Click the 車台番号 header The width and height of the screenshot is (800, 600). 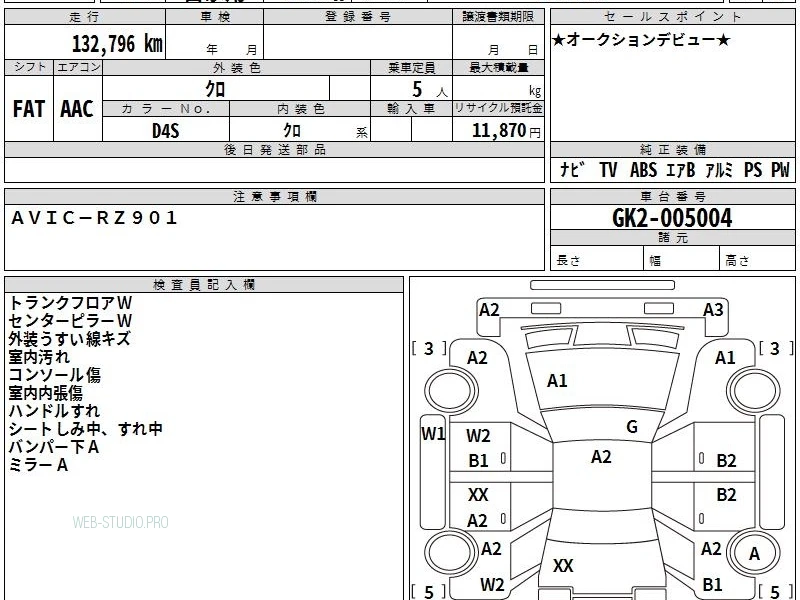pyautogui.click(x=673, y=196)
